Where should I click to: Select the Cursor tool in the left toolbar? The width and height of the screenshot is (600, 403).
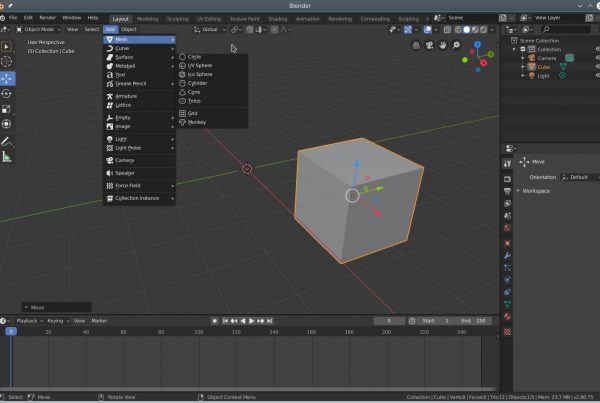(7, 62)
